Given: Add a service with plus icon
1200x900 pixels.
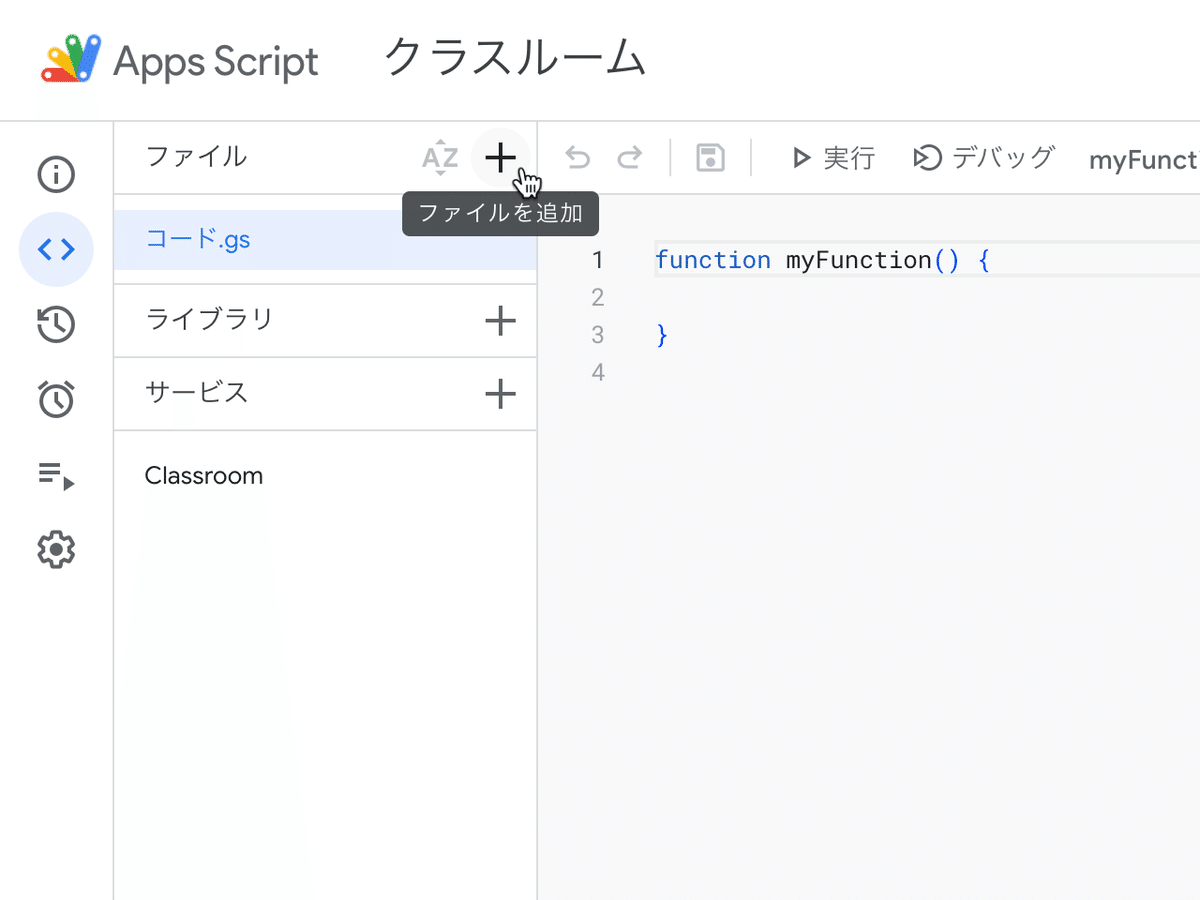Looking at the screenshot, I should tap(500, 394).
